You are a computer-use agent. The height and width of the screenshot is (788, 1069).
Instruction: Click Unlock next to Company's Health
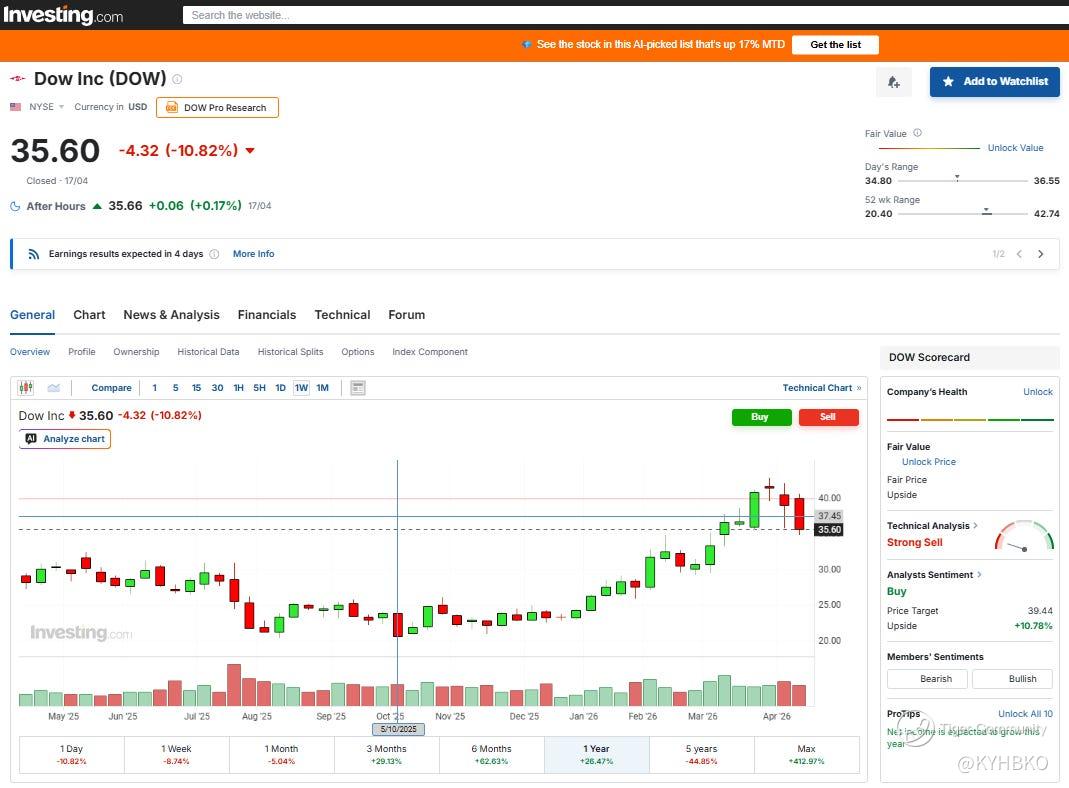(1038, 392)
